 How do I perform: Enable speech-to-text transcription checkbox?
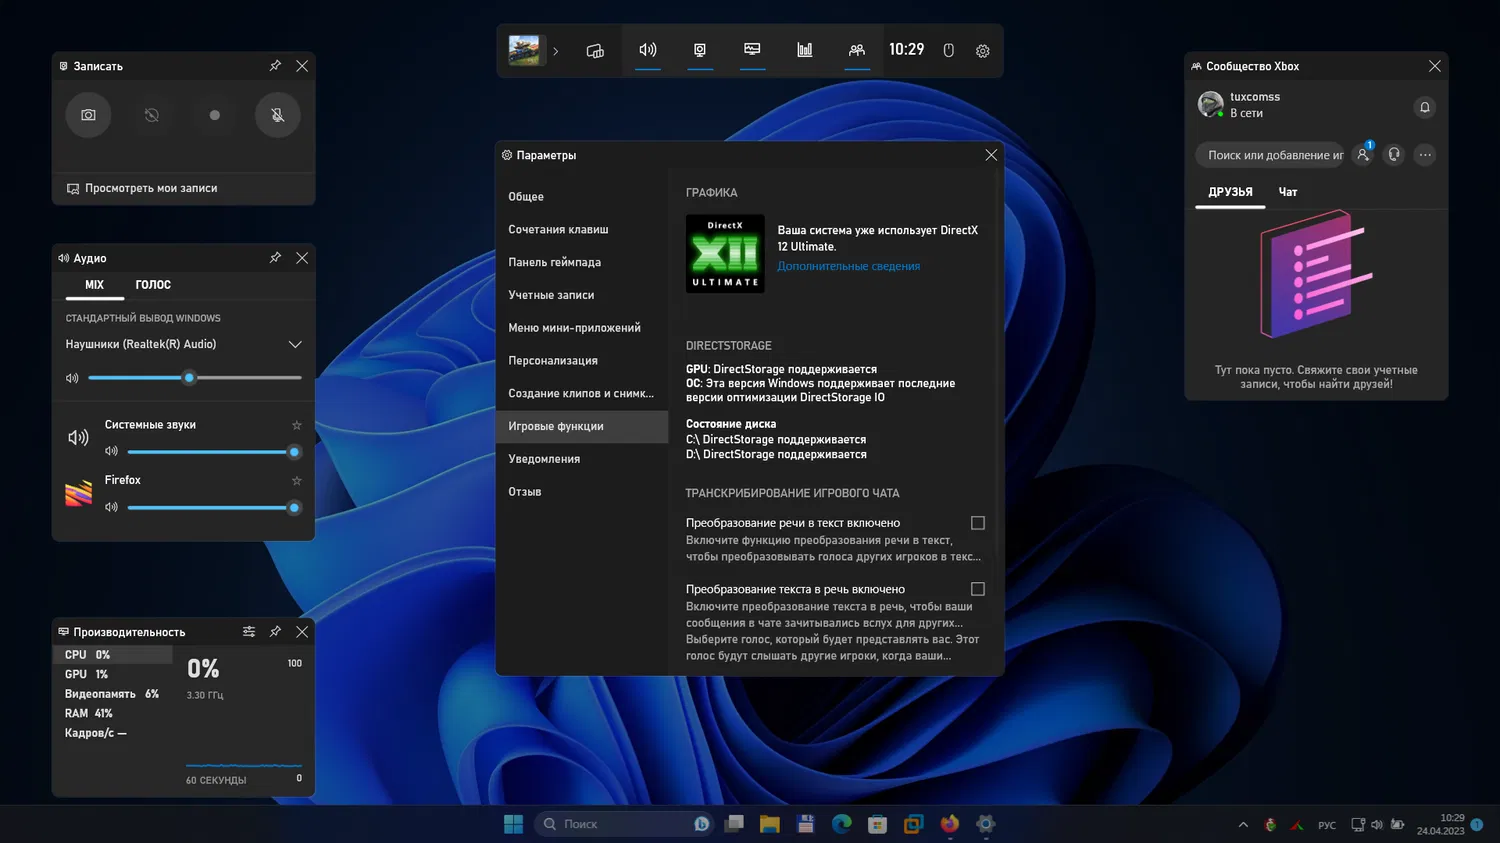click(x=978, y=523)
